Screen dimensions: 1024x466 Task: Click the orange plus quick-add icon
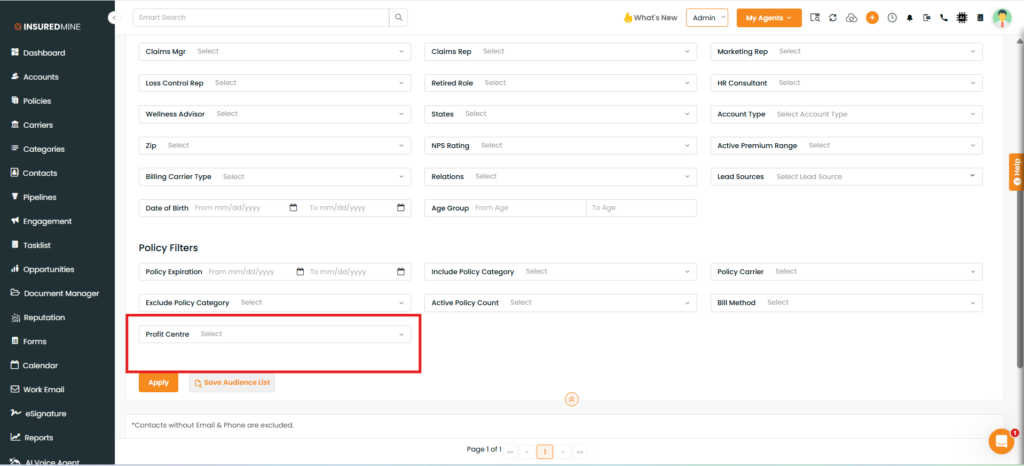click(x=872, y=18)
